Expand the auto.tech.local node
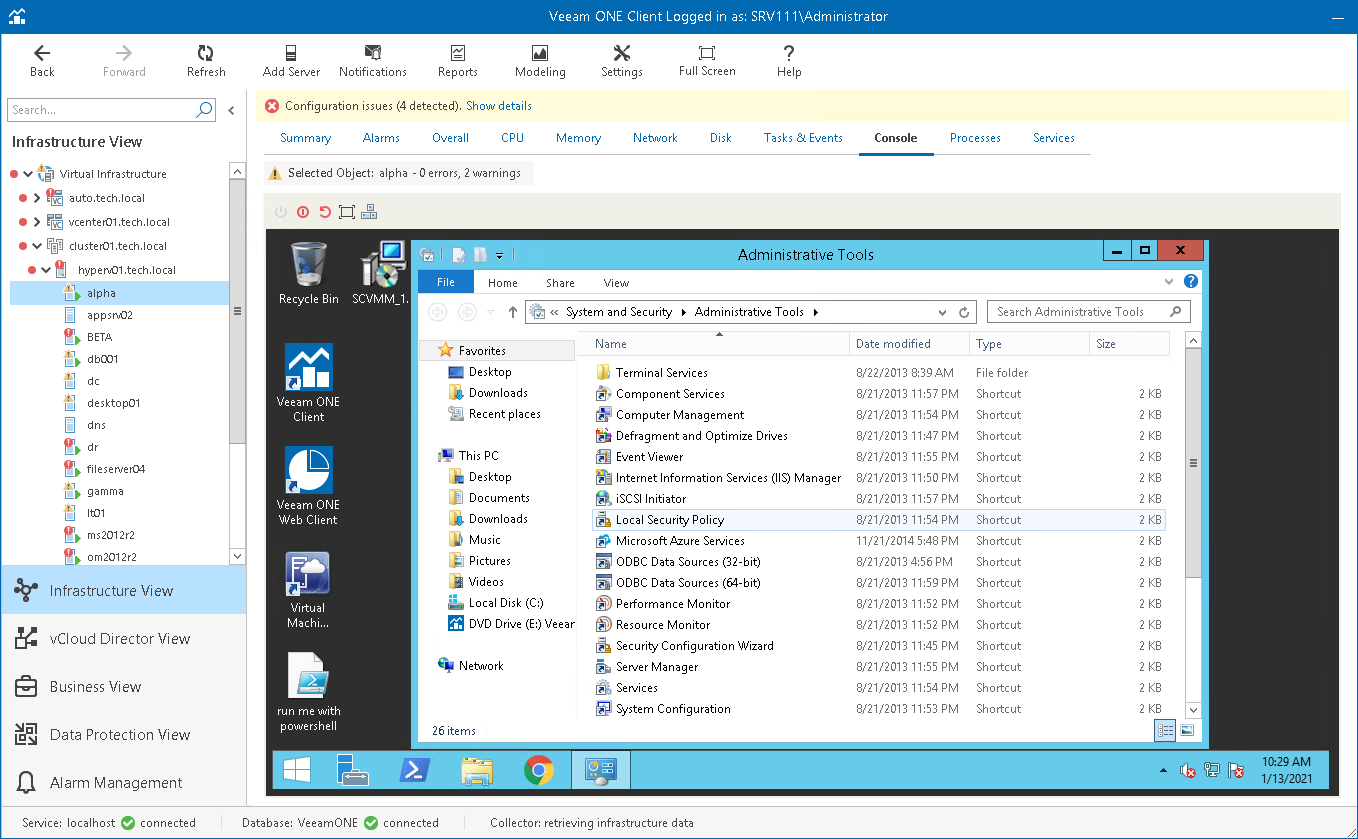The image size is (1358, 839). 37,198
